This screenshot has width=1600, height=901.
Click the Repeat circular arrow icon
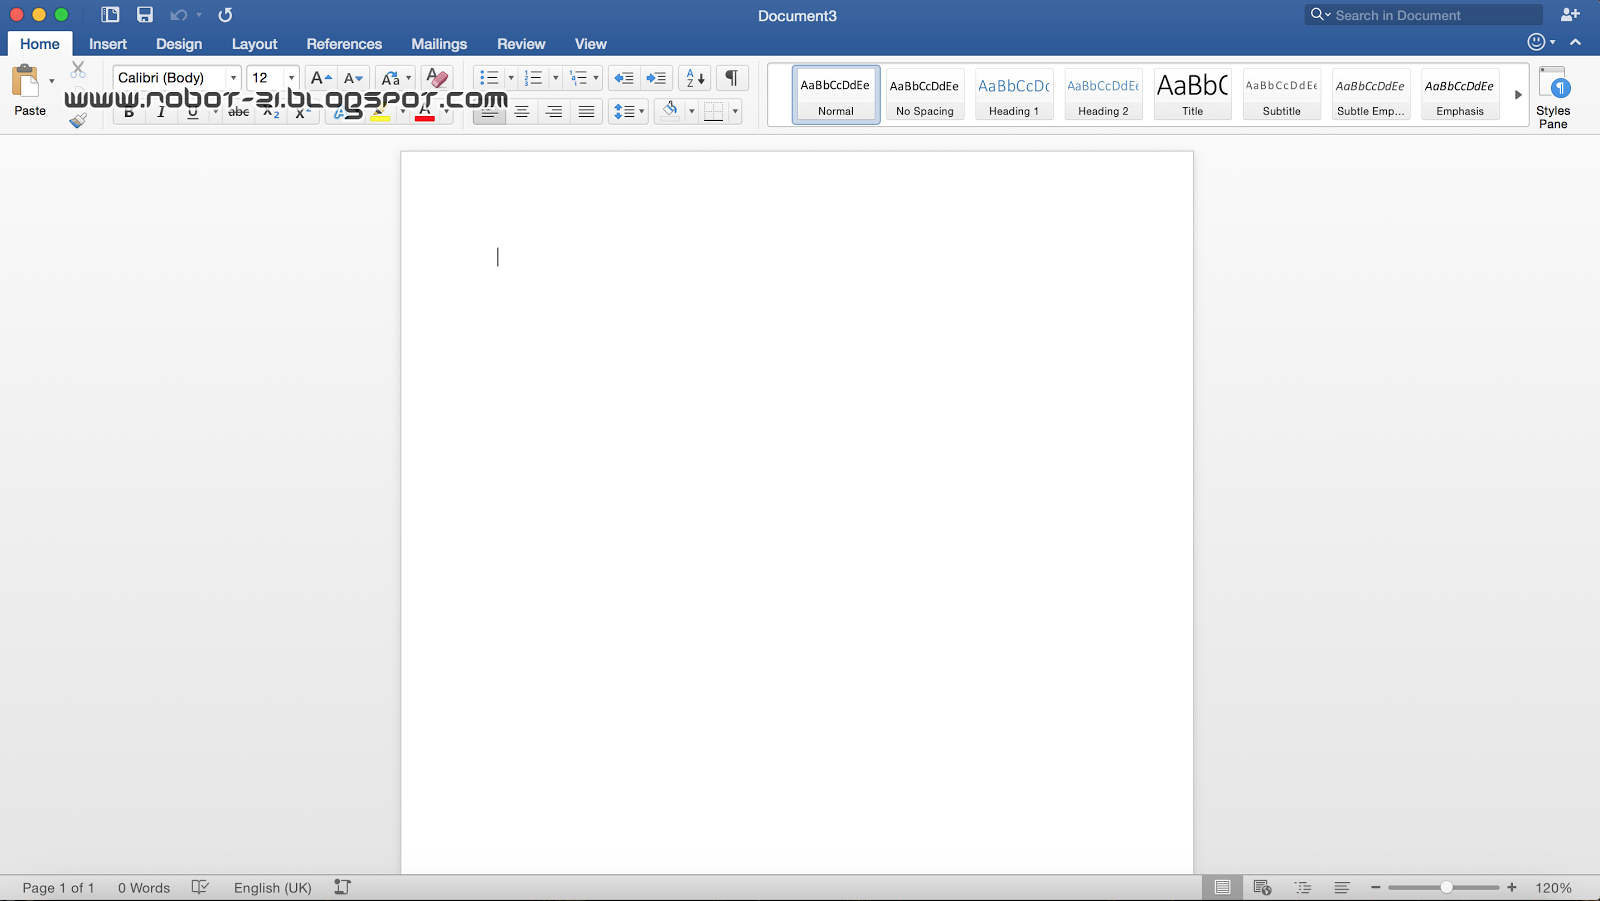226,15
